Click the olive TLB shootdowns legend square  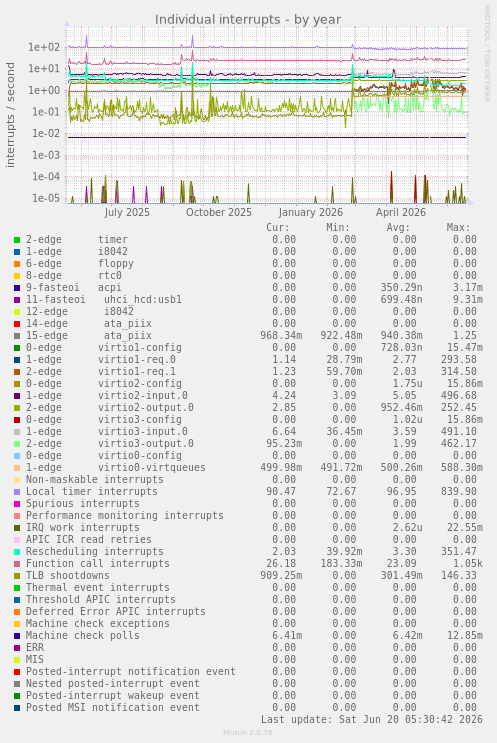tap(17, 576)
